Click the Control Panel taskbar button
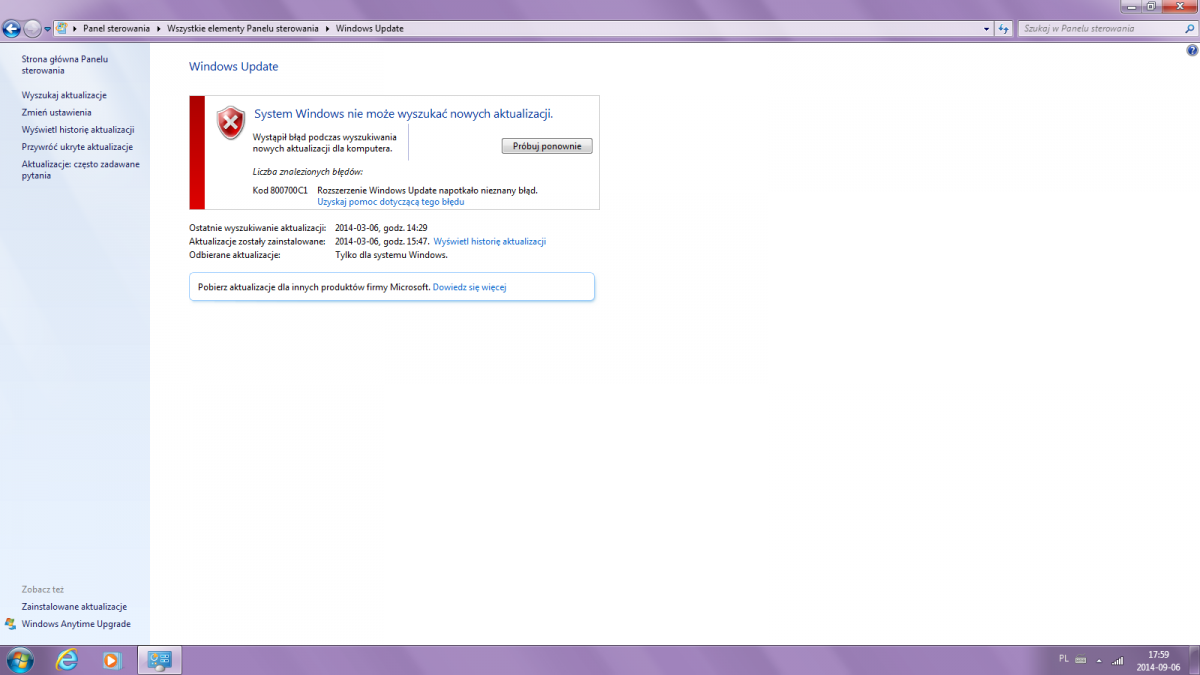 (159, 660)
